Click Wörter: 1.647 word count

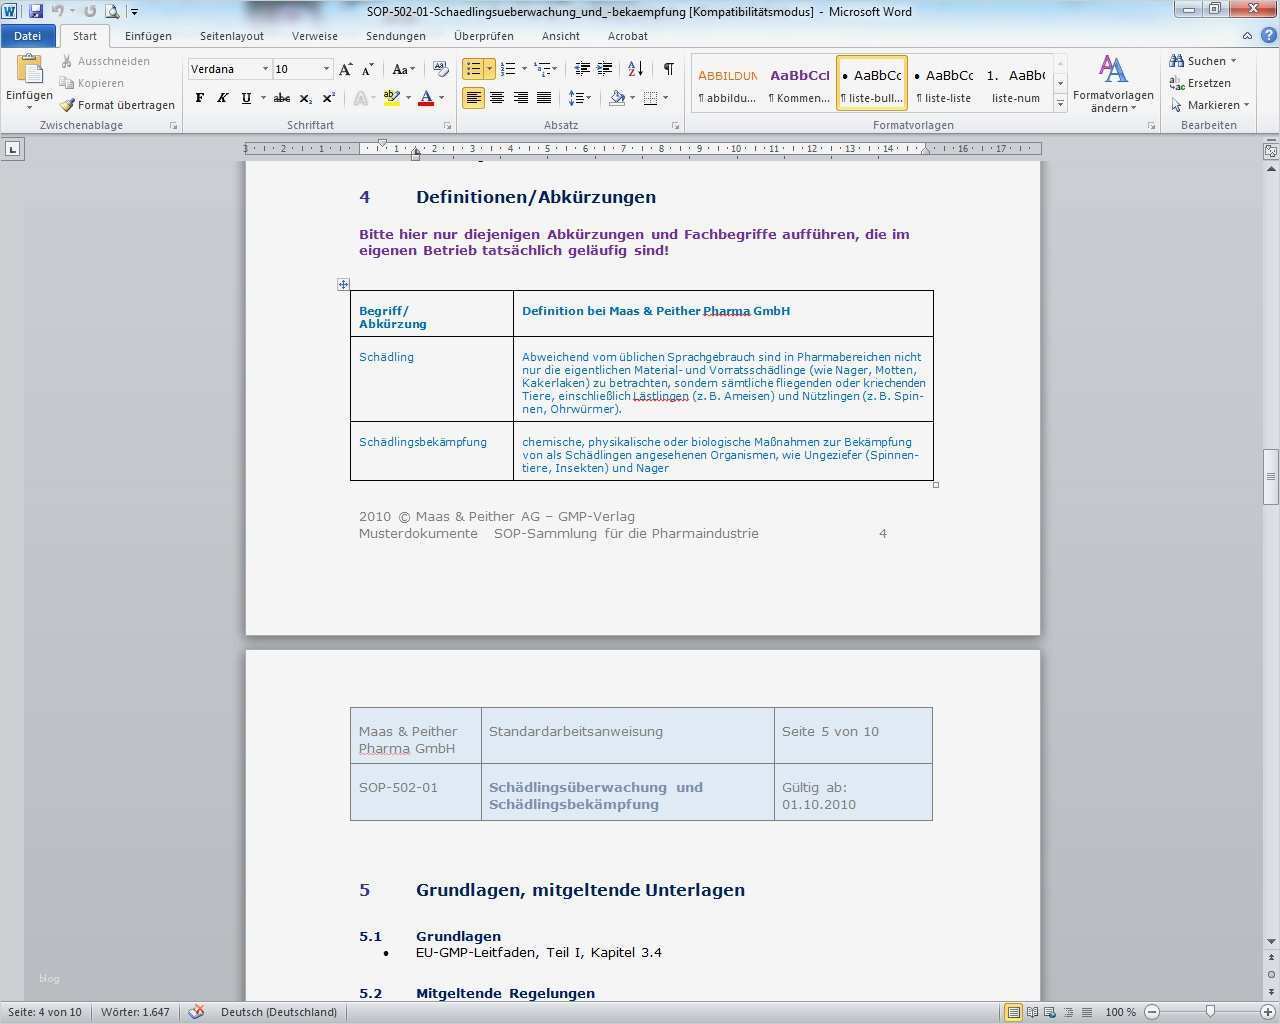tap(135, 1012)
